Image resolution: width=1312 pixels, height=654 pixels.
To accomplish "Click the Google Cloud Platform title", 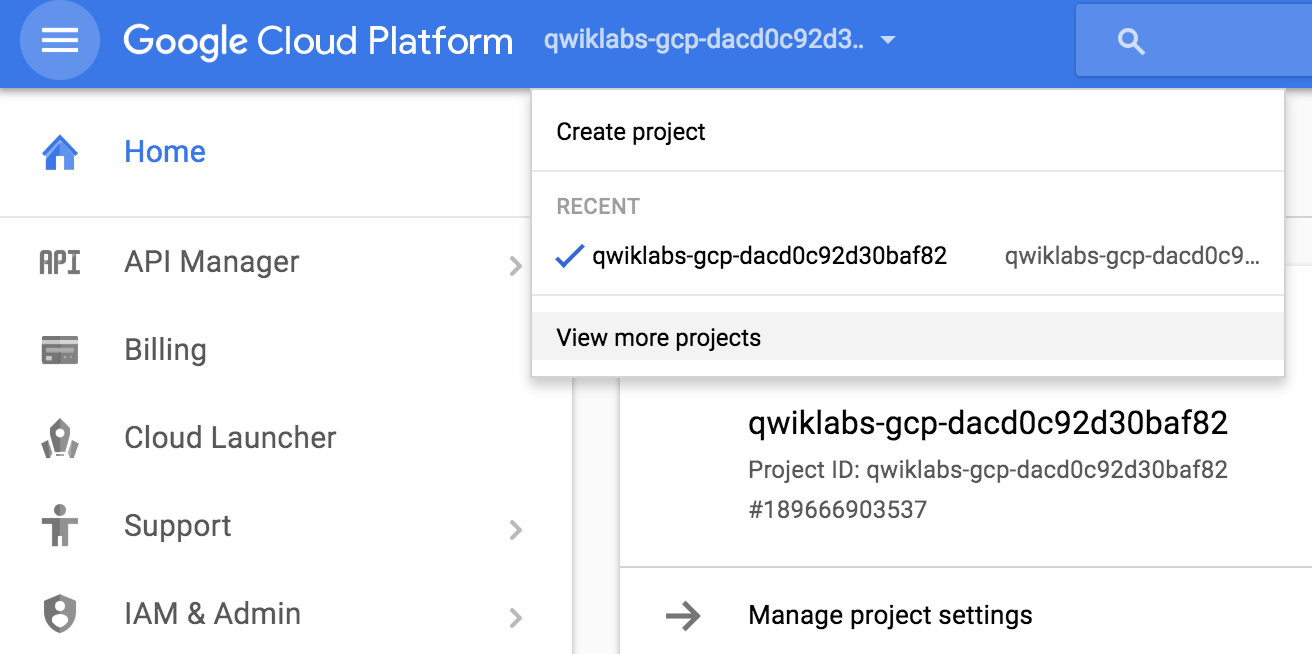I will coord(318,41).
